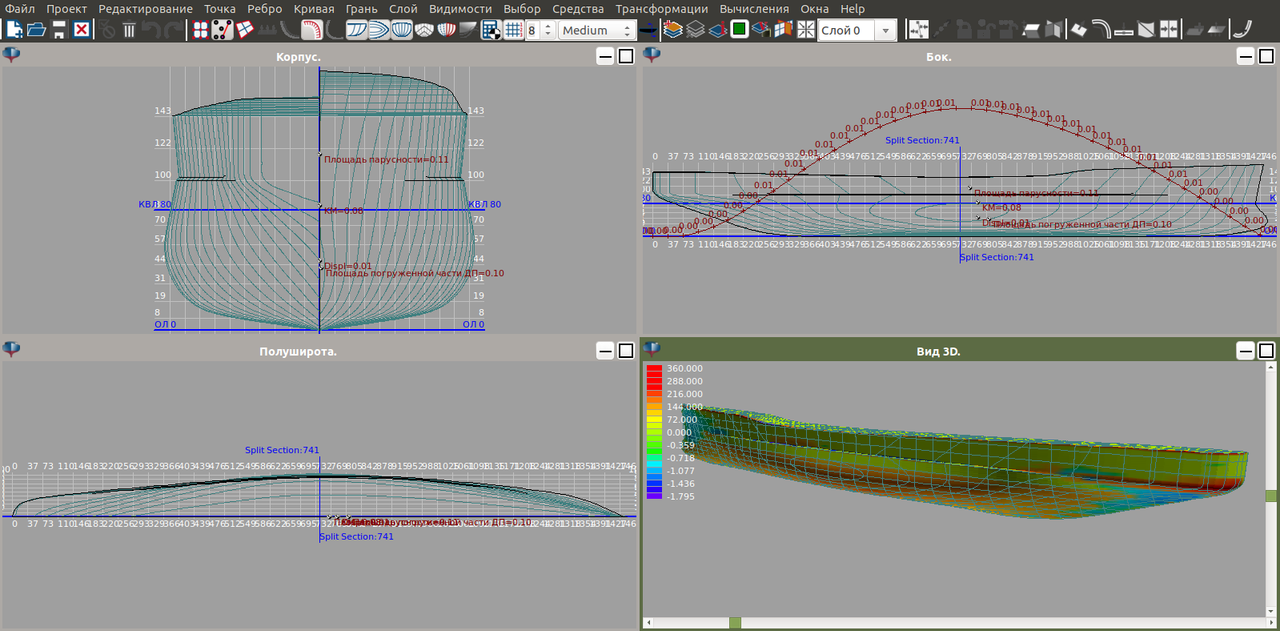This screenshot has width=1280, height=631.
Task: Click the curvature display icon
Action: coord(313,30)
